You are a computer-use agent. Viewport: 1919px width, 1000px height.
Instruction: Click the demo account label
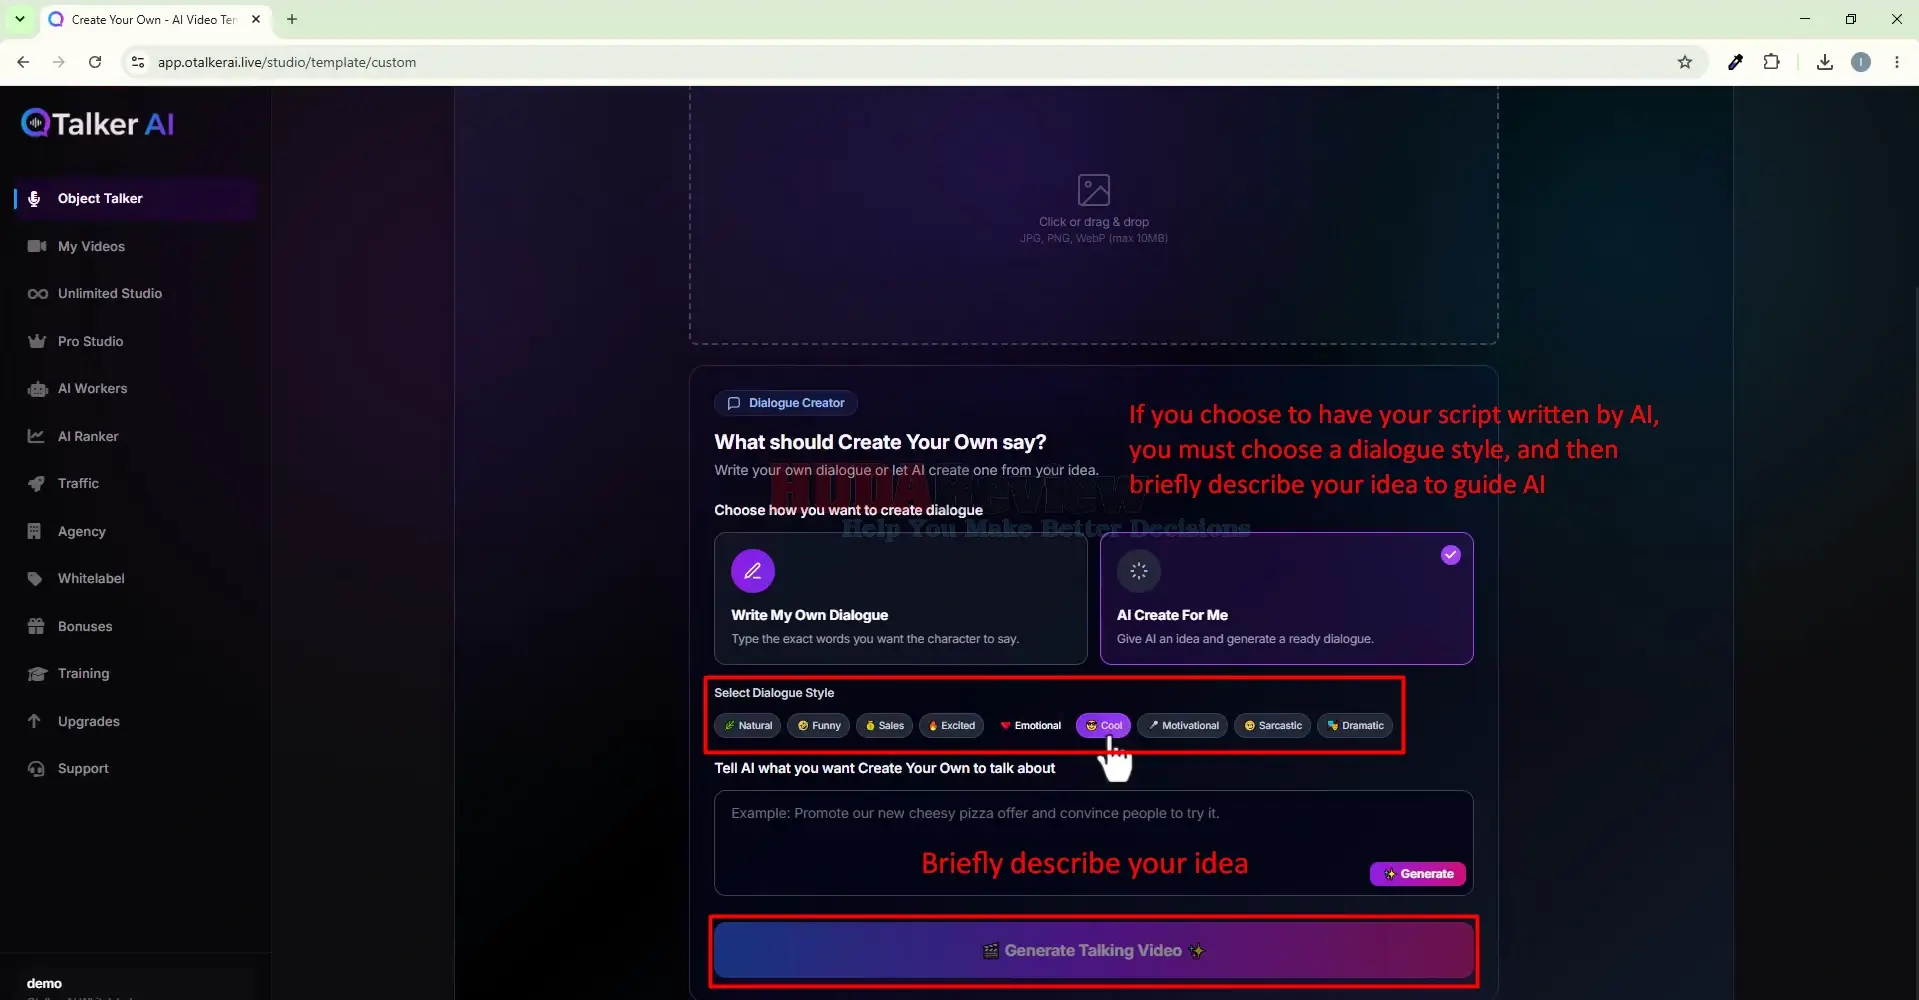click(44, 984)
